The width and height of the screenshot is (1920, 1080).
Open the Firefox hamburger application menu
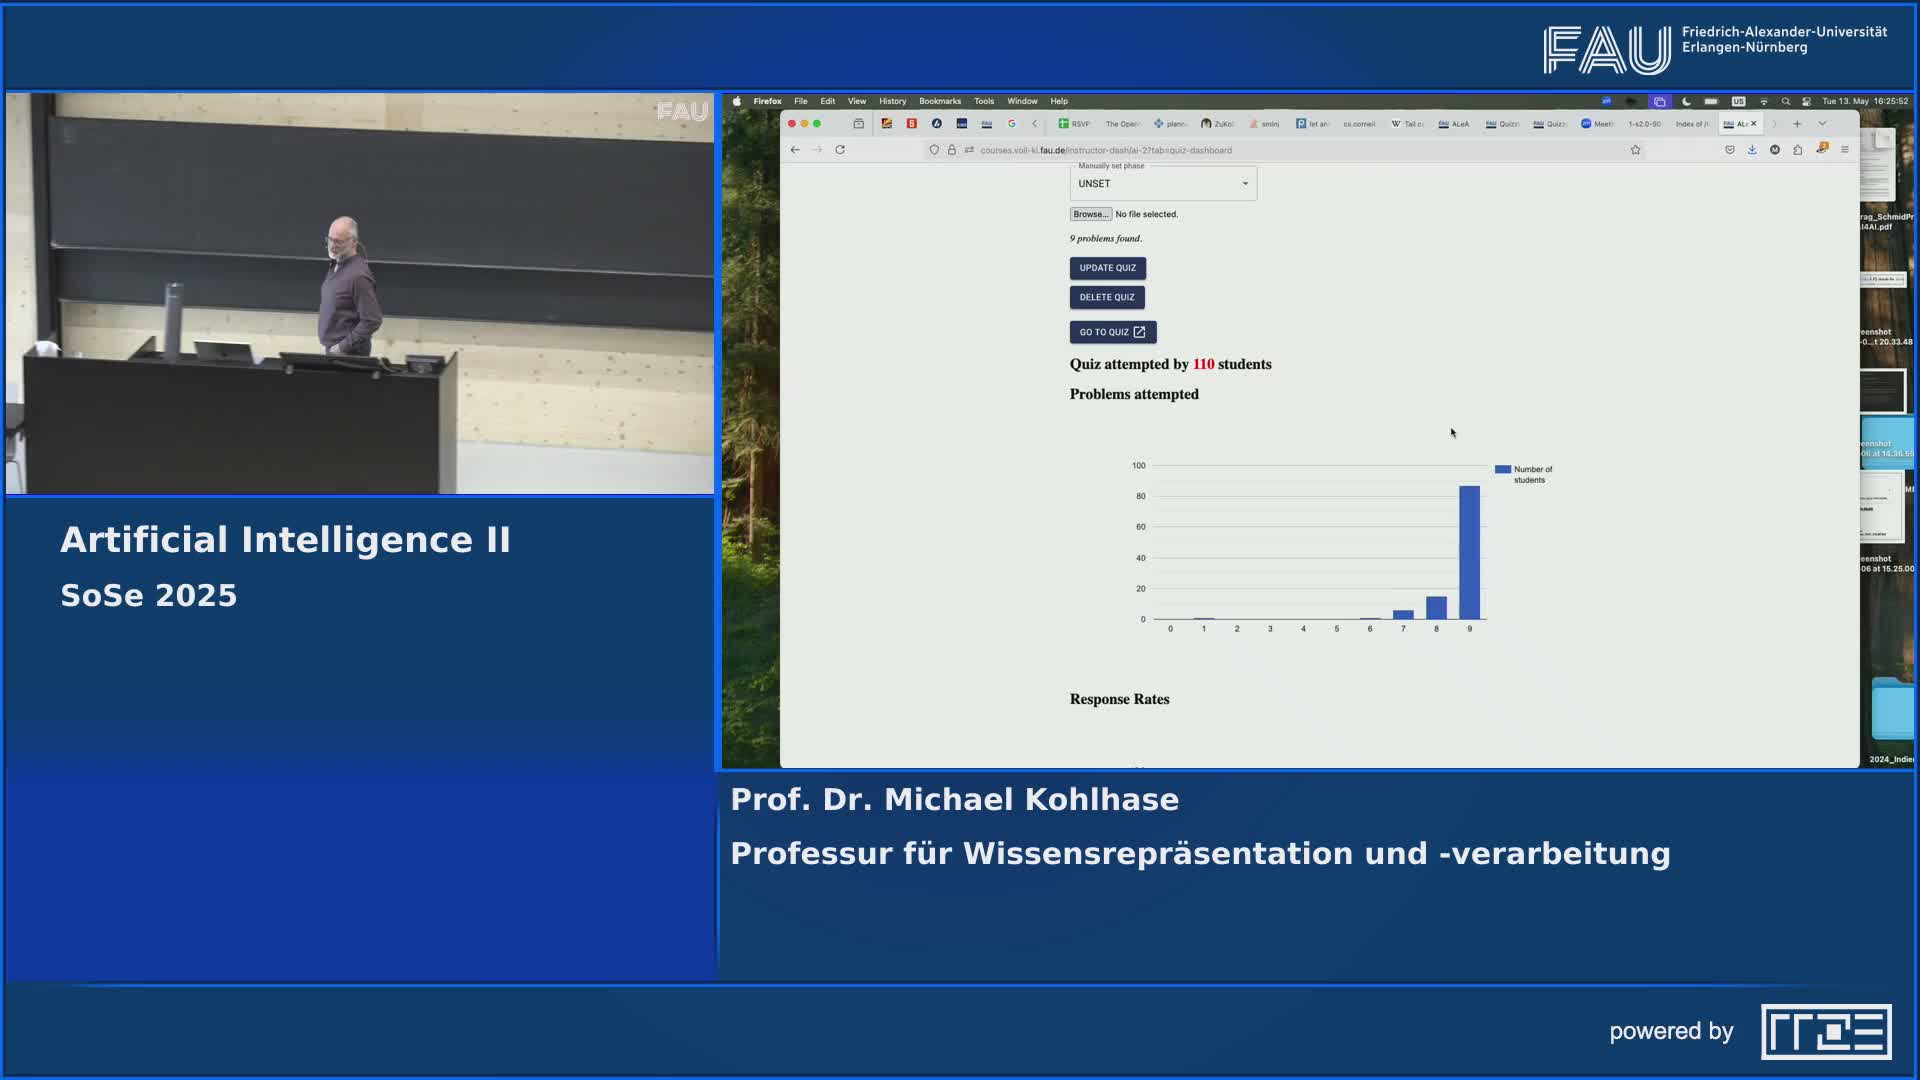[x=1846, y=150]
